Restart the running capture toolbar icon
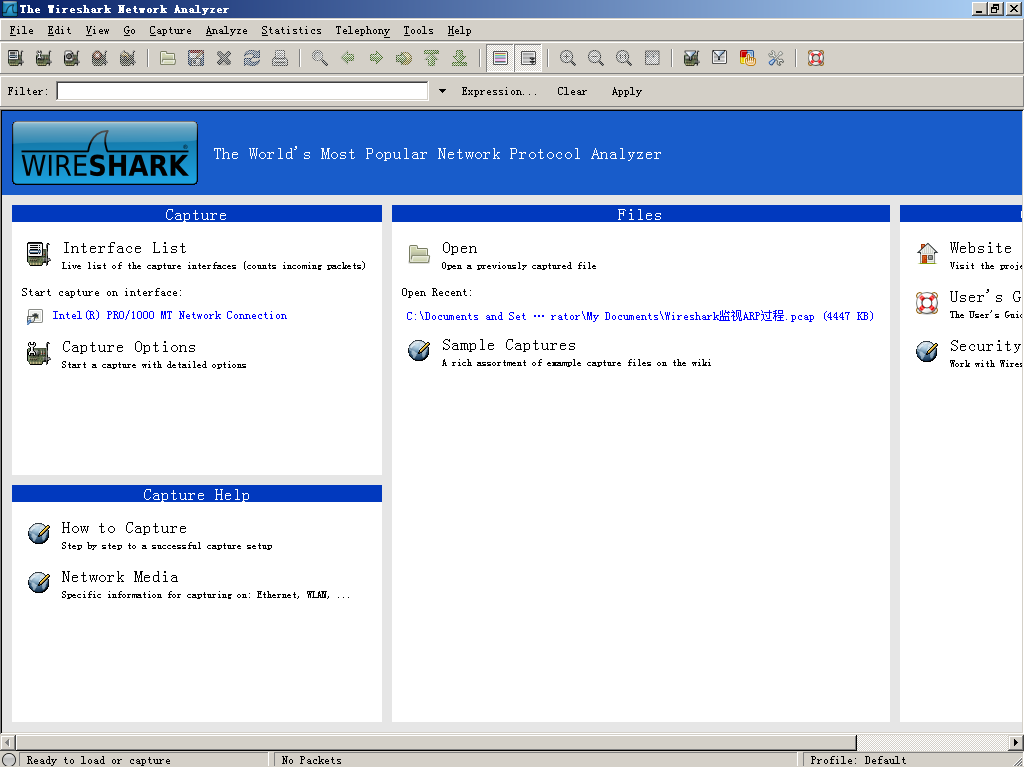This screenshot has height=768, width=1024. click(128, 58)
